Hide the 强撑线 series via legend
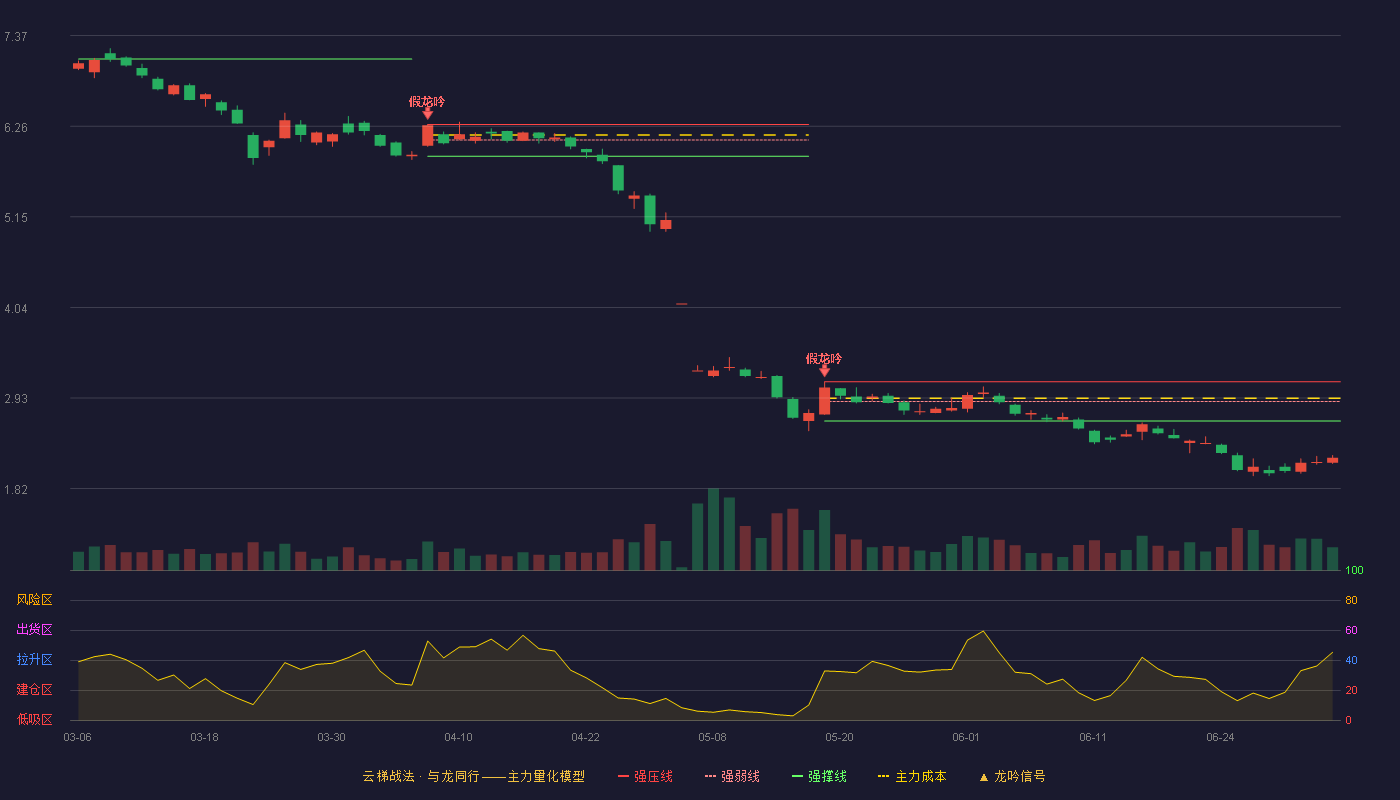Screen dimensions: 1400x800 tap(819, 776)
